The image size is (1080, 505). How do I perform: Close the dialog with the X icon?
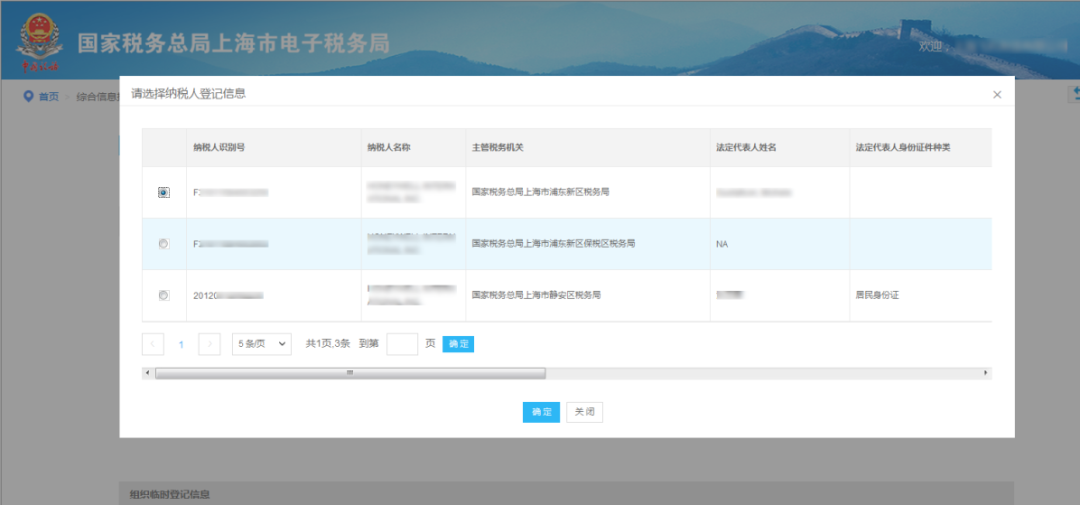[996, 94]
